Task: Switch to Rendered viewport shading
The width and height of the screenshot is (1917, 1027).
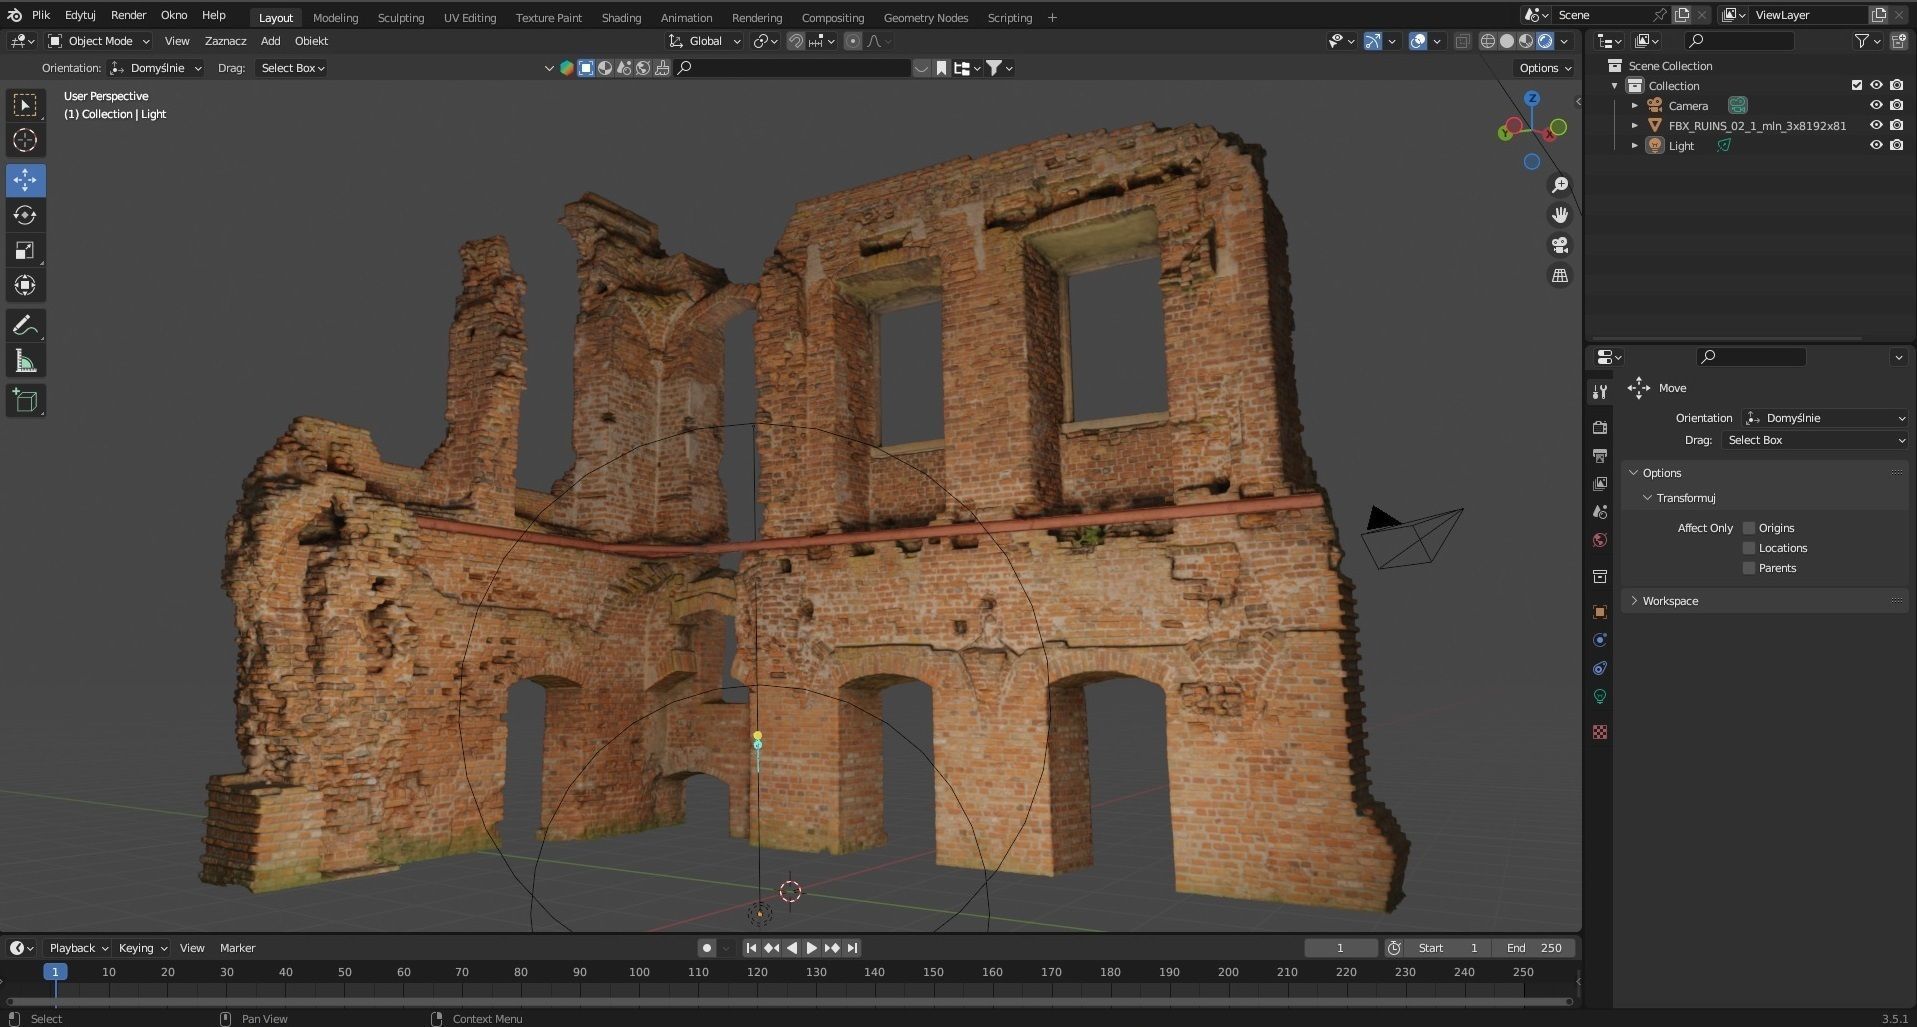Action: [1545, 41]
